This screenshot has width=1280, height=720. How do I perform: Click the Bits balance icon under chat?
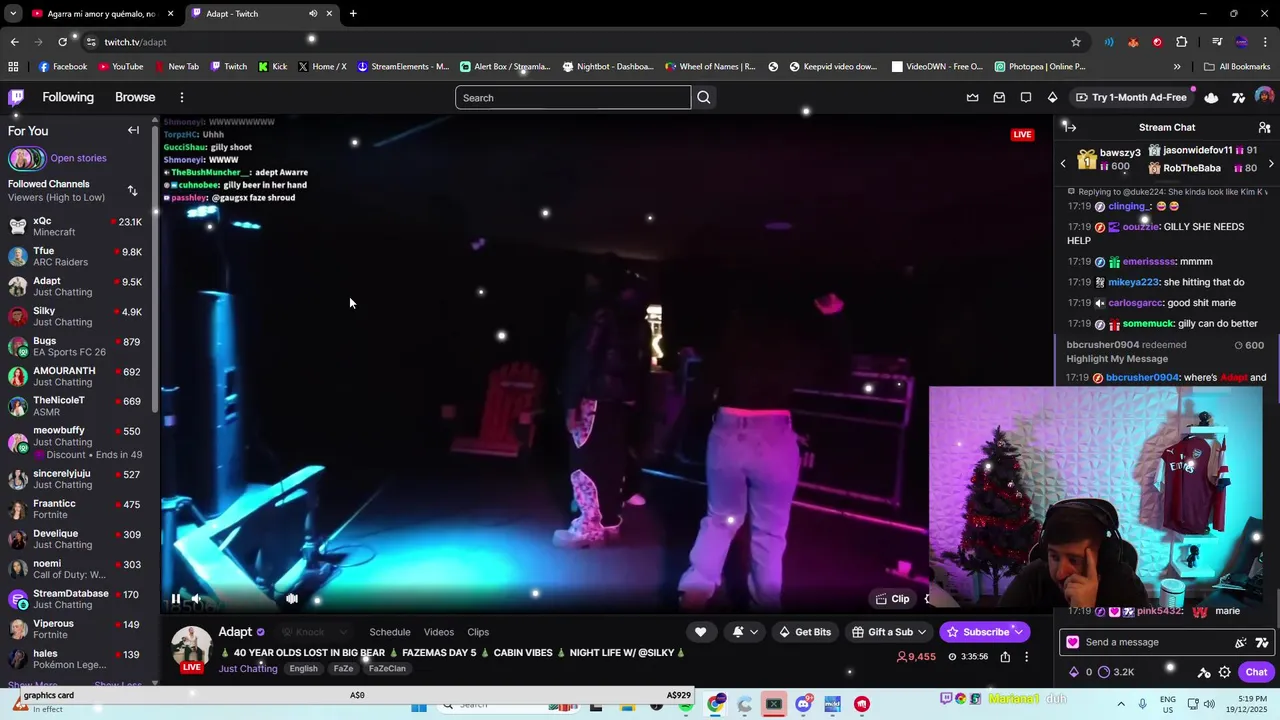pyautogui.click(x=1075, y=672)
